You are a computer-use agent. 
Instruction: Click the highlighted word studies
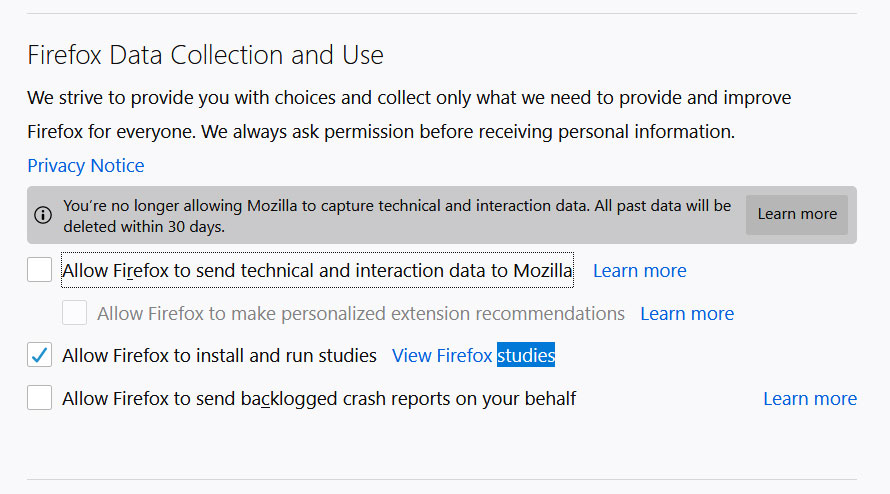(526, 355)
